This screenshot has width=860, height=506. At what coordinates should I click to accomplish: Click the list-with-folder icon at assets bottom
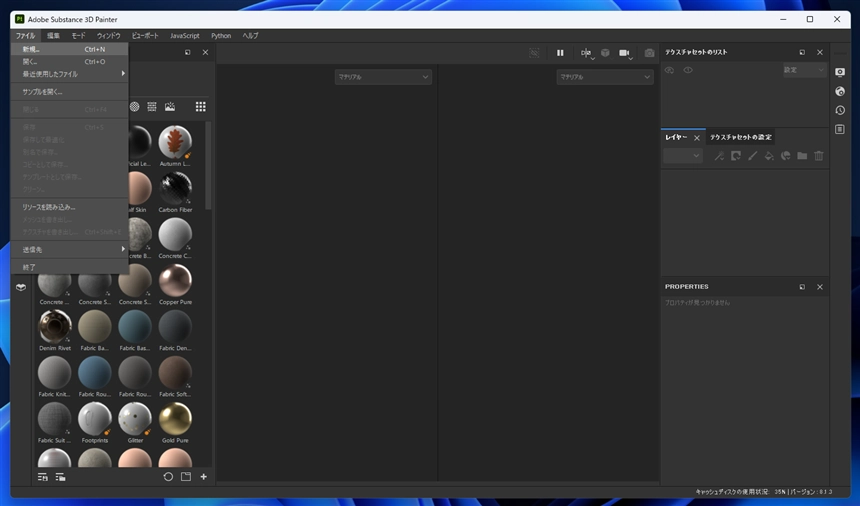pos(60,477)
